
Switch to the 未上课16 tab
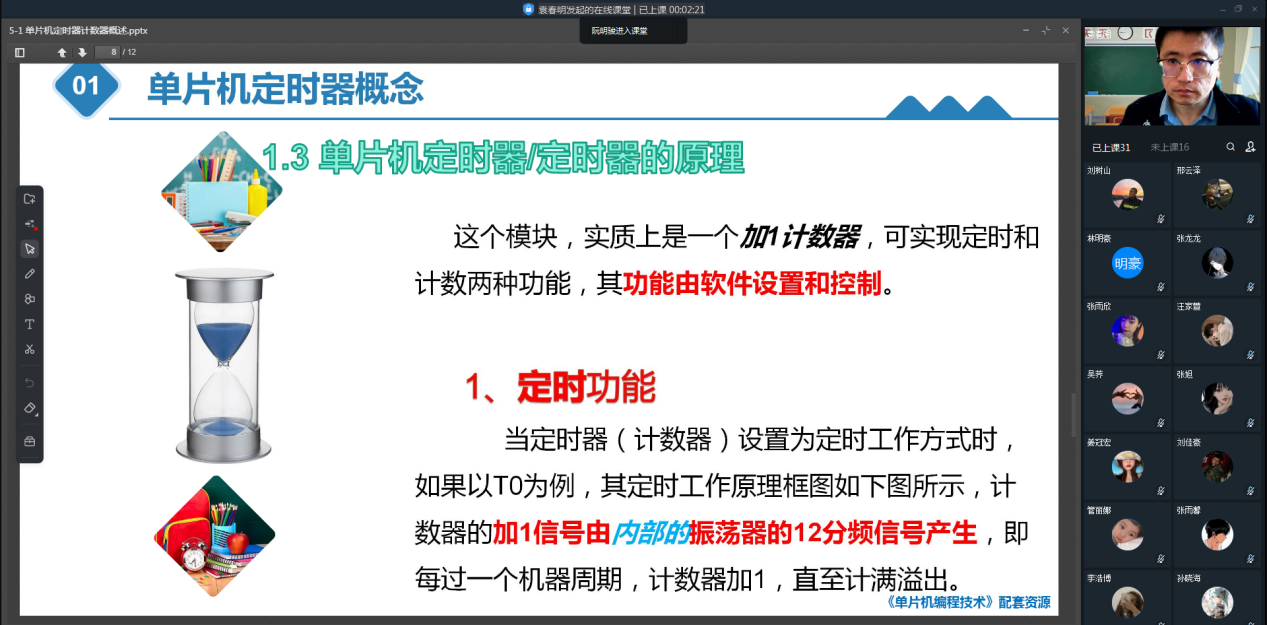coord(1169,147)
